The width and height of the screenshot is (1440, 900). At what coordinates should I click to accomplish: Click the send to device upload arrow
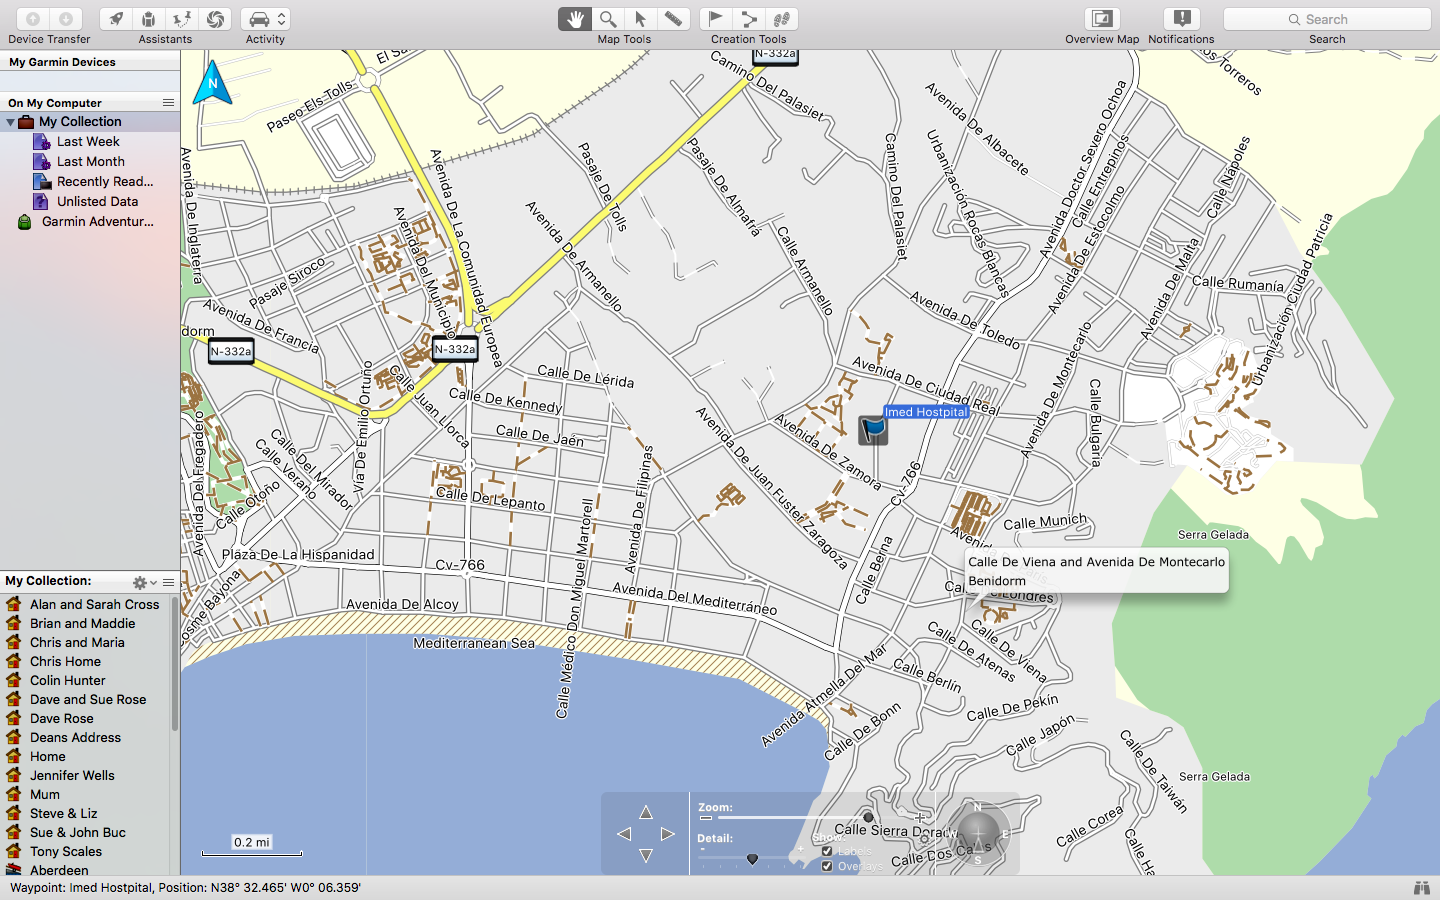[32, 19]
